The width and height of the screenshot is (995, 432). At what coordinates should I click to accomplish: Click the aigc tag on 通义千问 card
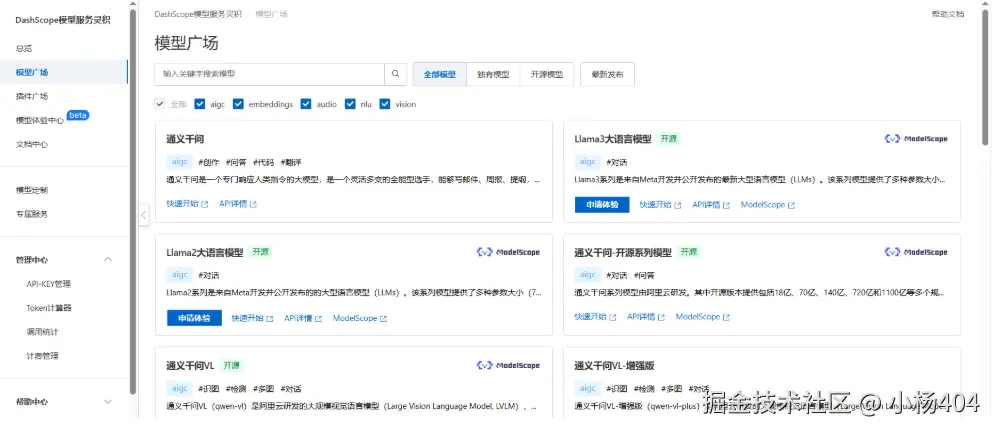(180, 162)
